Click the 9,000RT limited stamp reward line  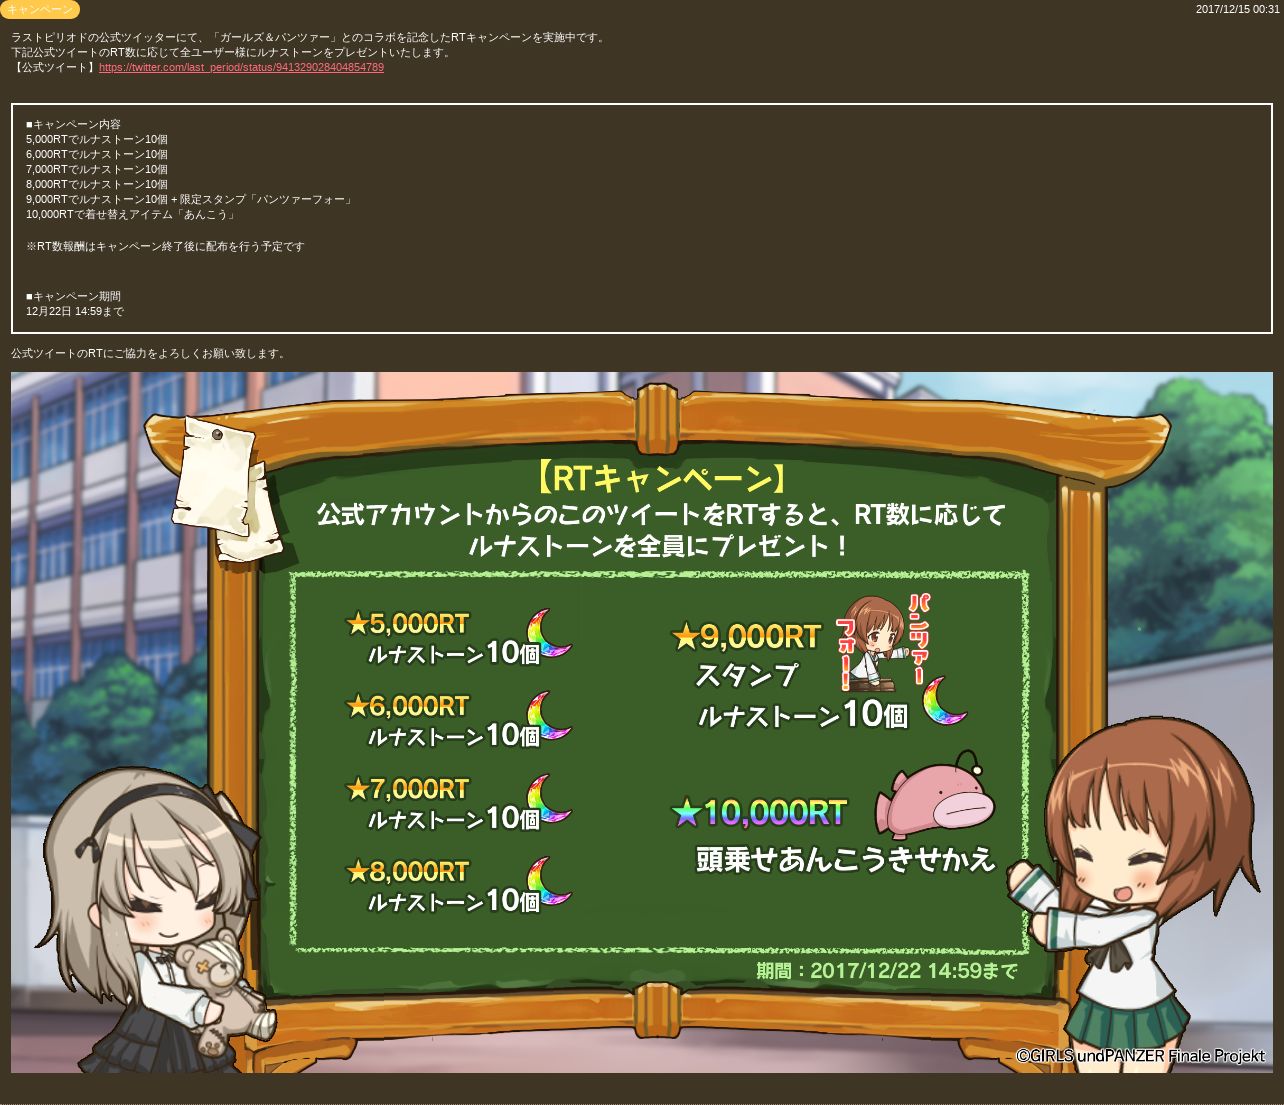click(x=189, y=199)
